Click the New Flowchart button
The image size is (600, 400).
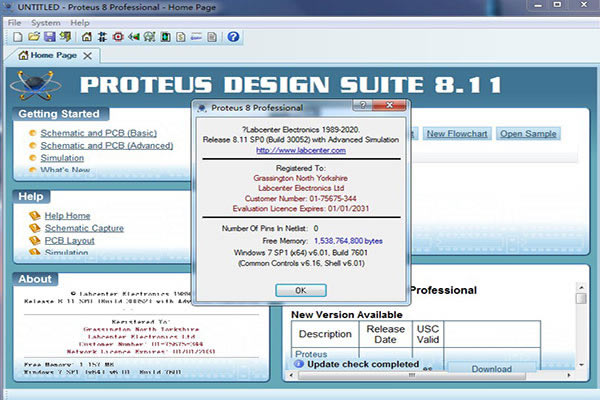pos(457,134)
